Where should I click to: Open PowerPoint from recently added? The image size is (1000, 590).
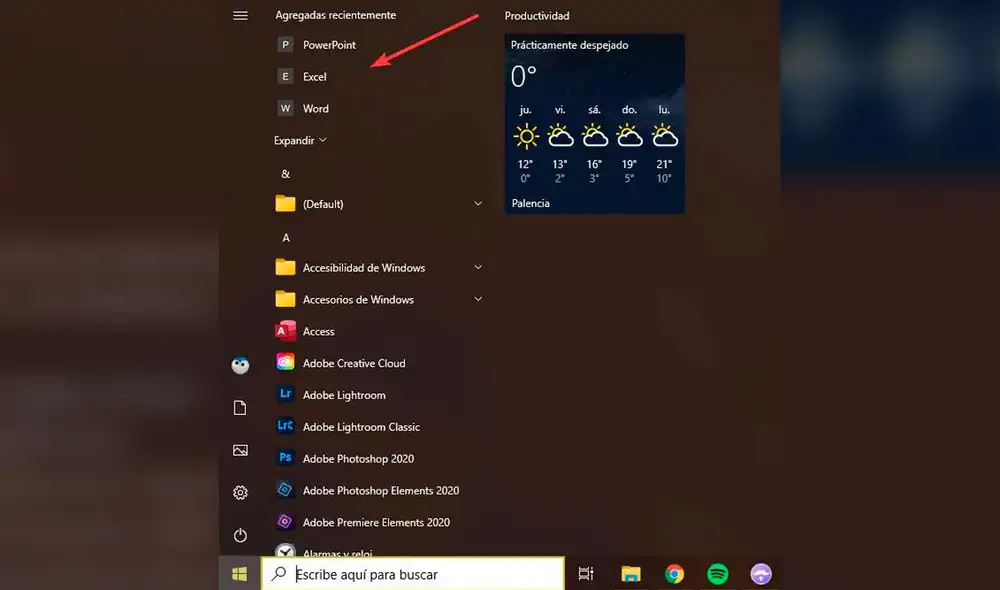[329, 45]
